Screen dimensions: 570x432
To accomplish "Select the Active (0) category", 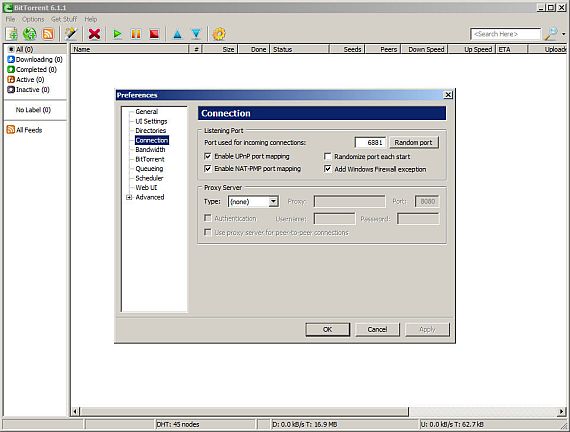I will click(x=26, y=79).
